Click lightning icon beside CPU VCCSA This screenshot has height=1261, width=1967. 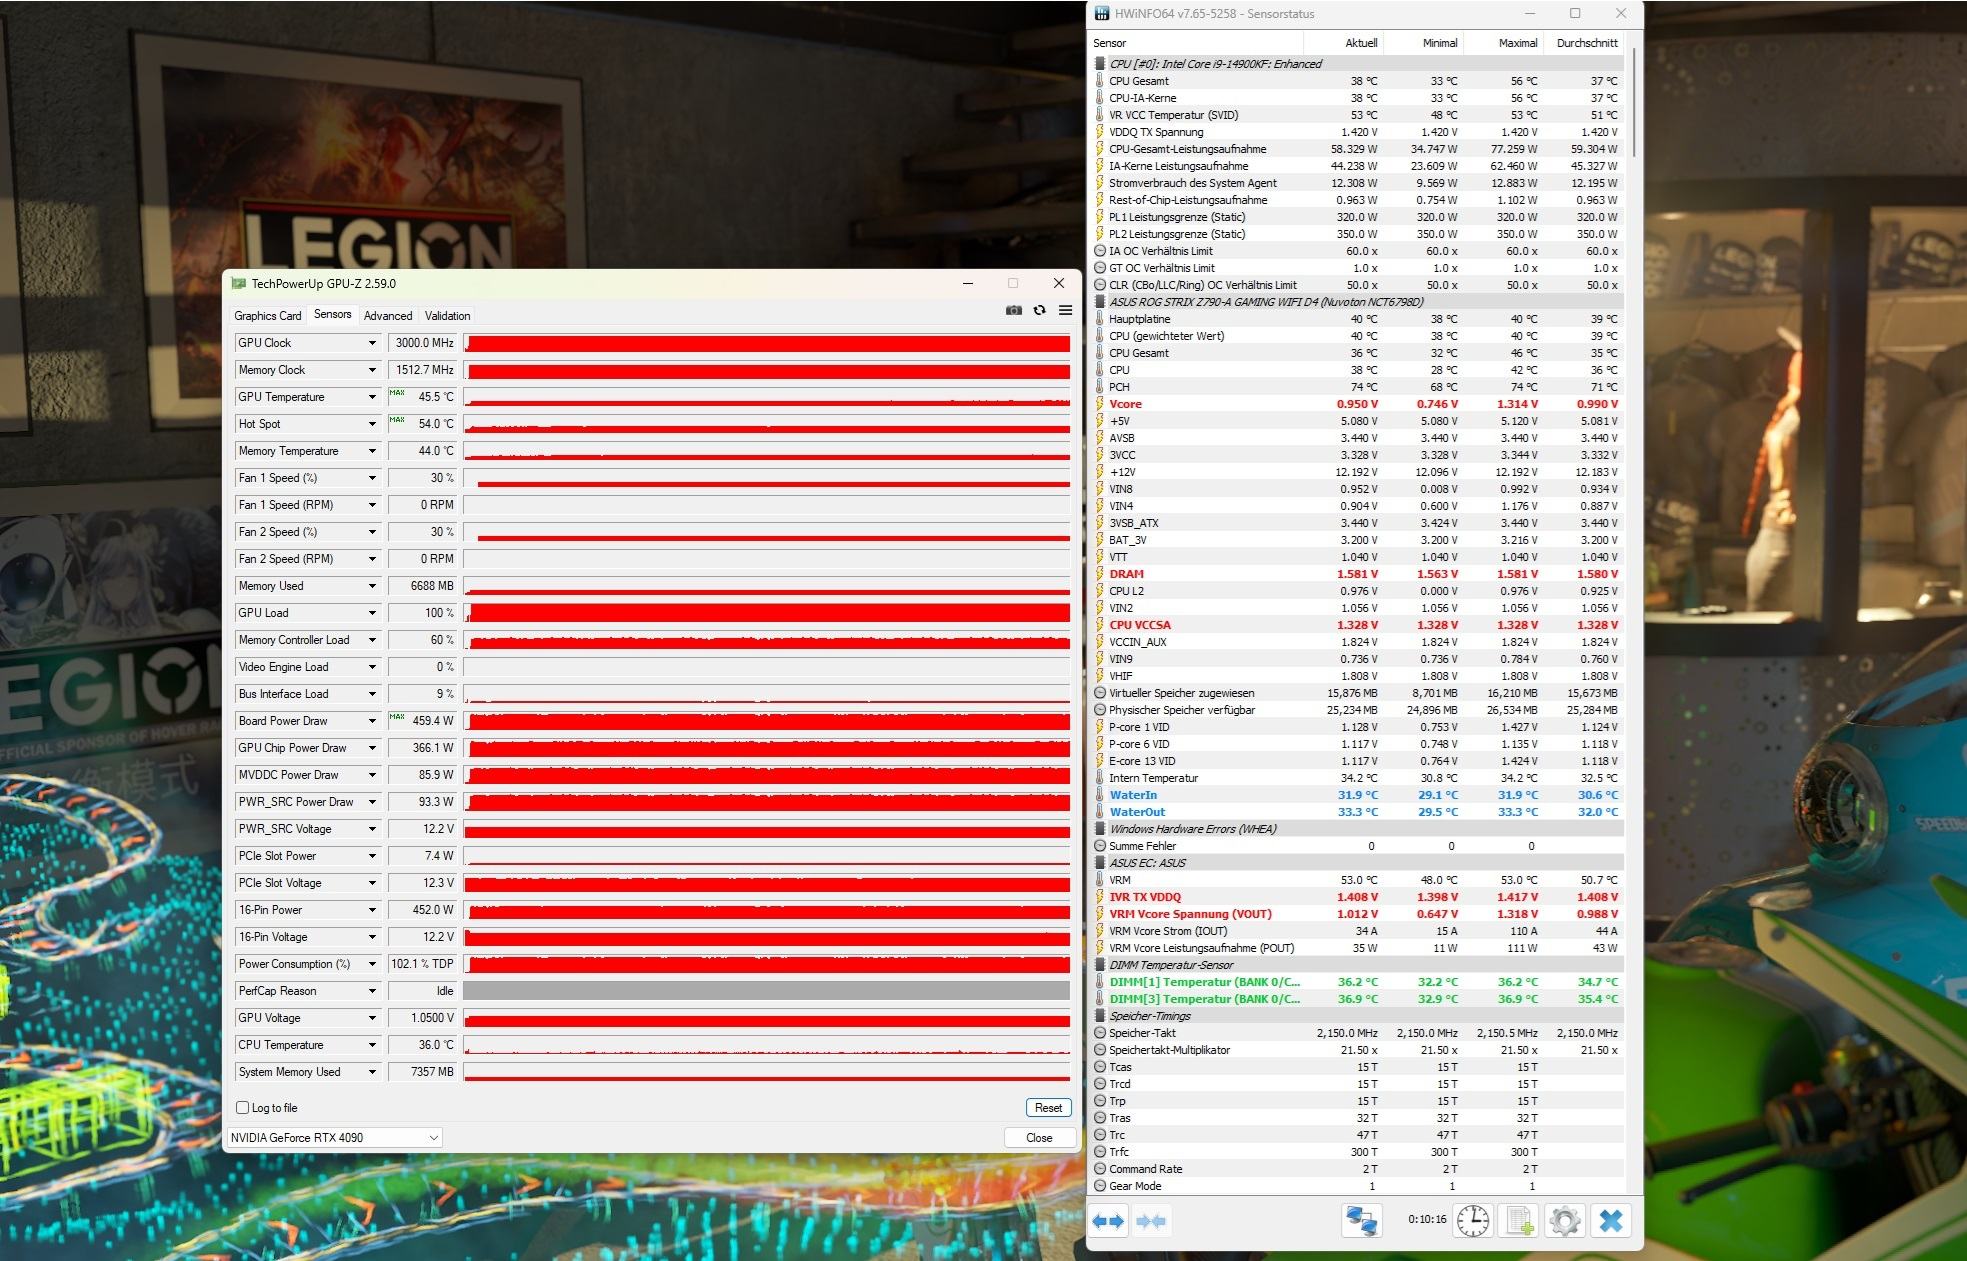click(1100, 625)
